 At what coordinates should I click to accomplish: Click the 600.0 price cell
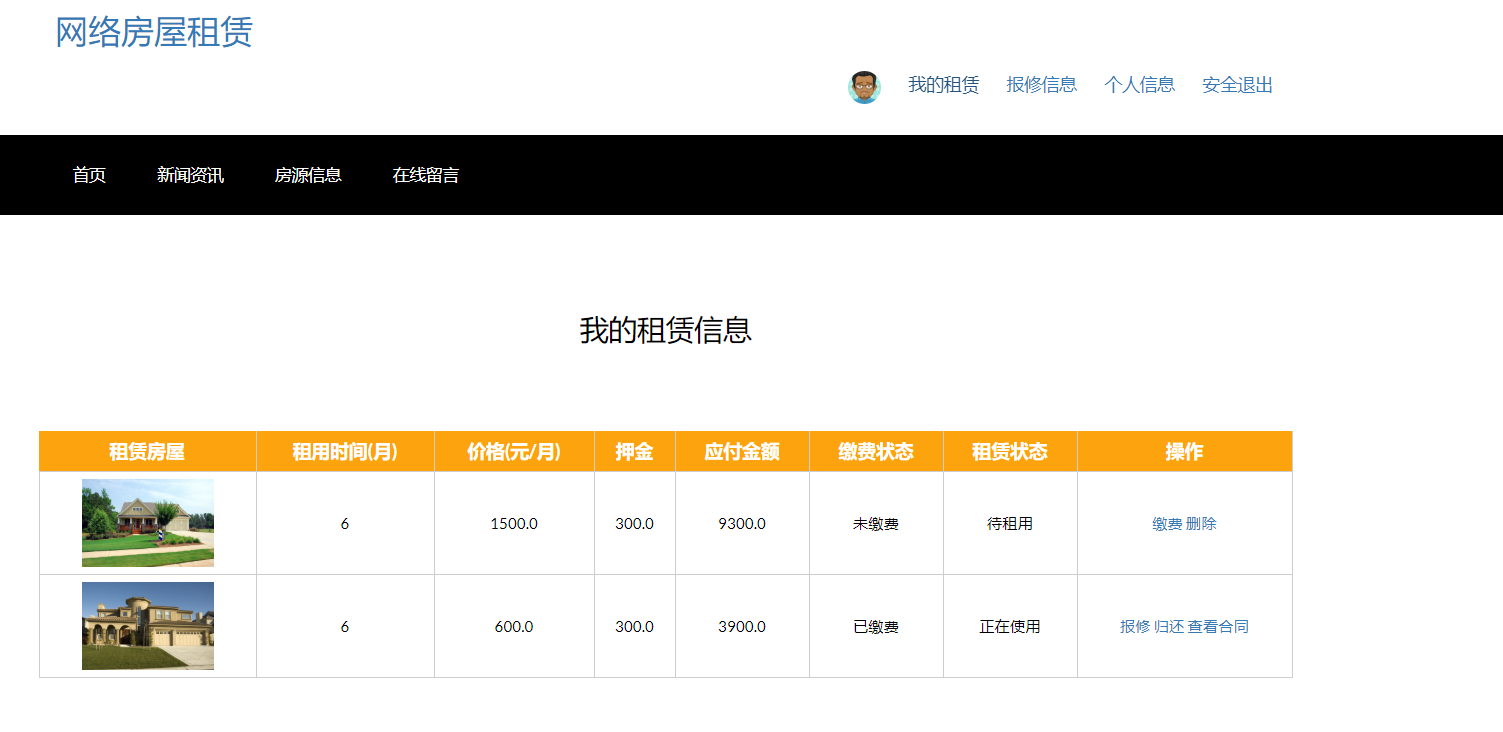pyautogui.click(x=514, y=627)
